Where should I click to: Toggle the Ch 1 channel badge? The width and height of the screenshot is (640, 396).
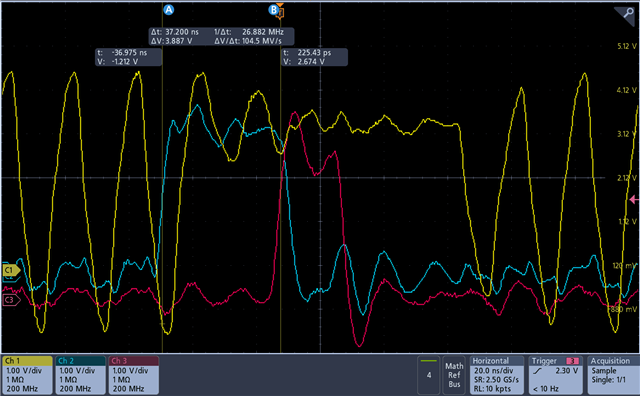[x=27, y=375]
